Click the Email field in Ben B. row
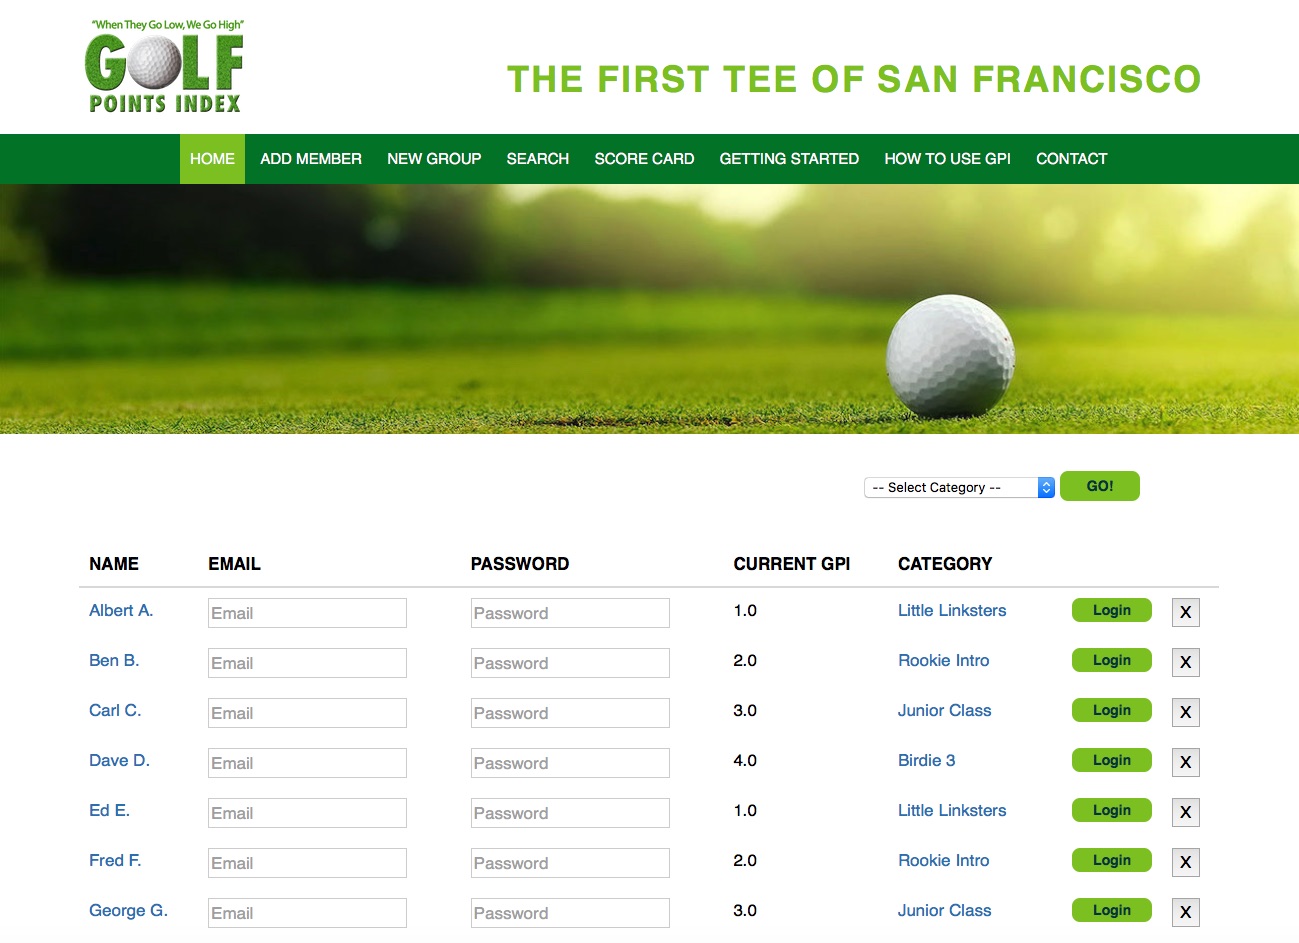The height and width of the screenshot is (943, 1299). [x=307, y=663]
